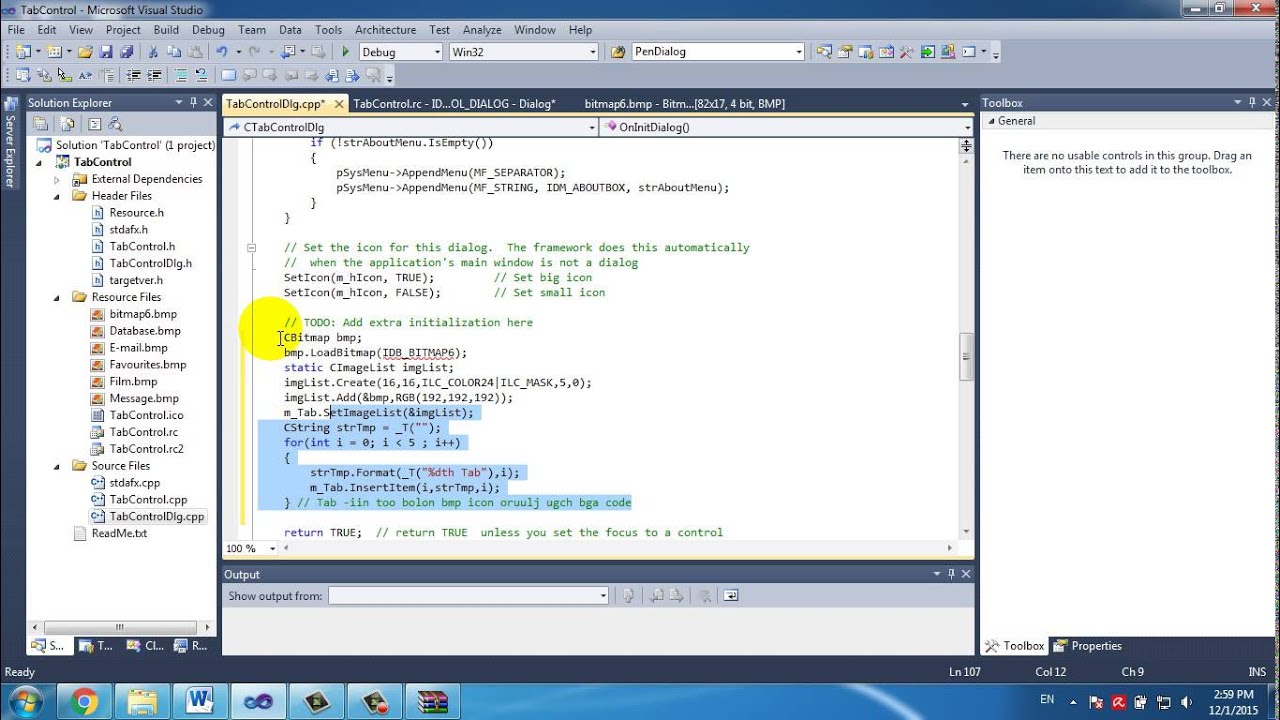Switch to bitmap6.bmp editor tab
Viewport: 1280px width, 720px height.
coord(684,103)
